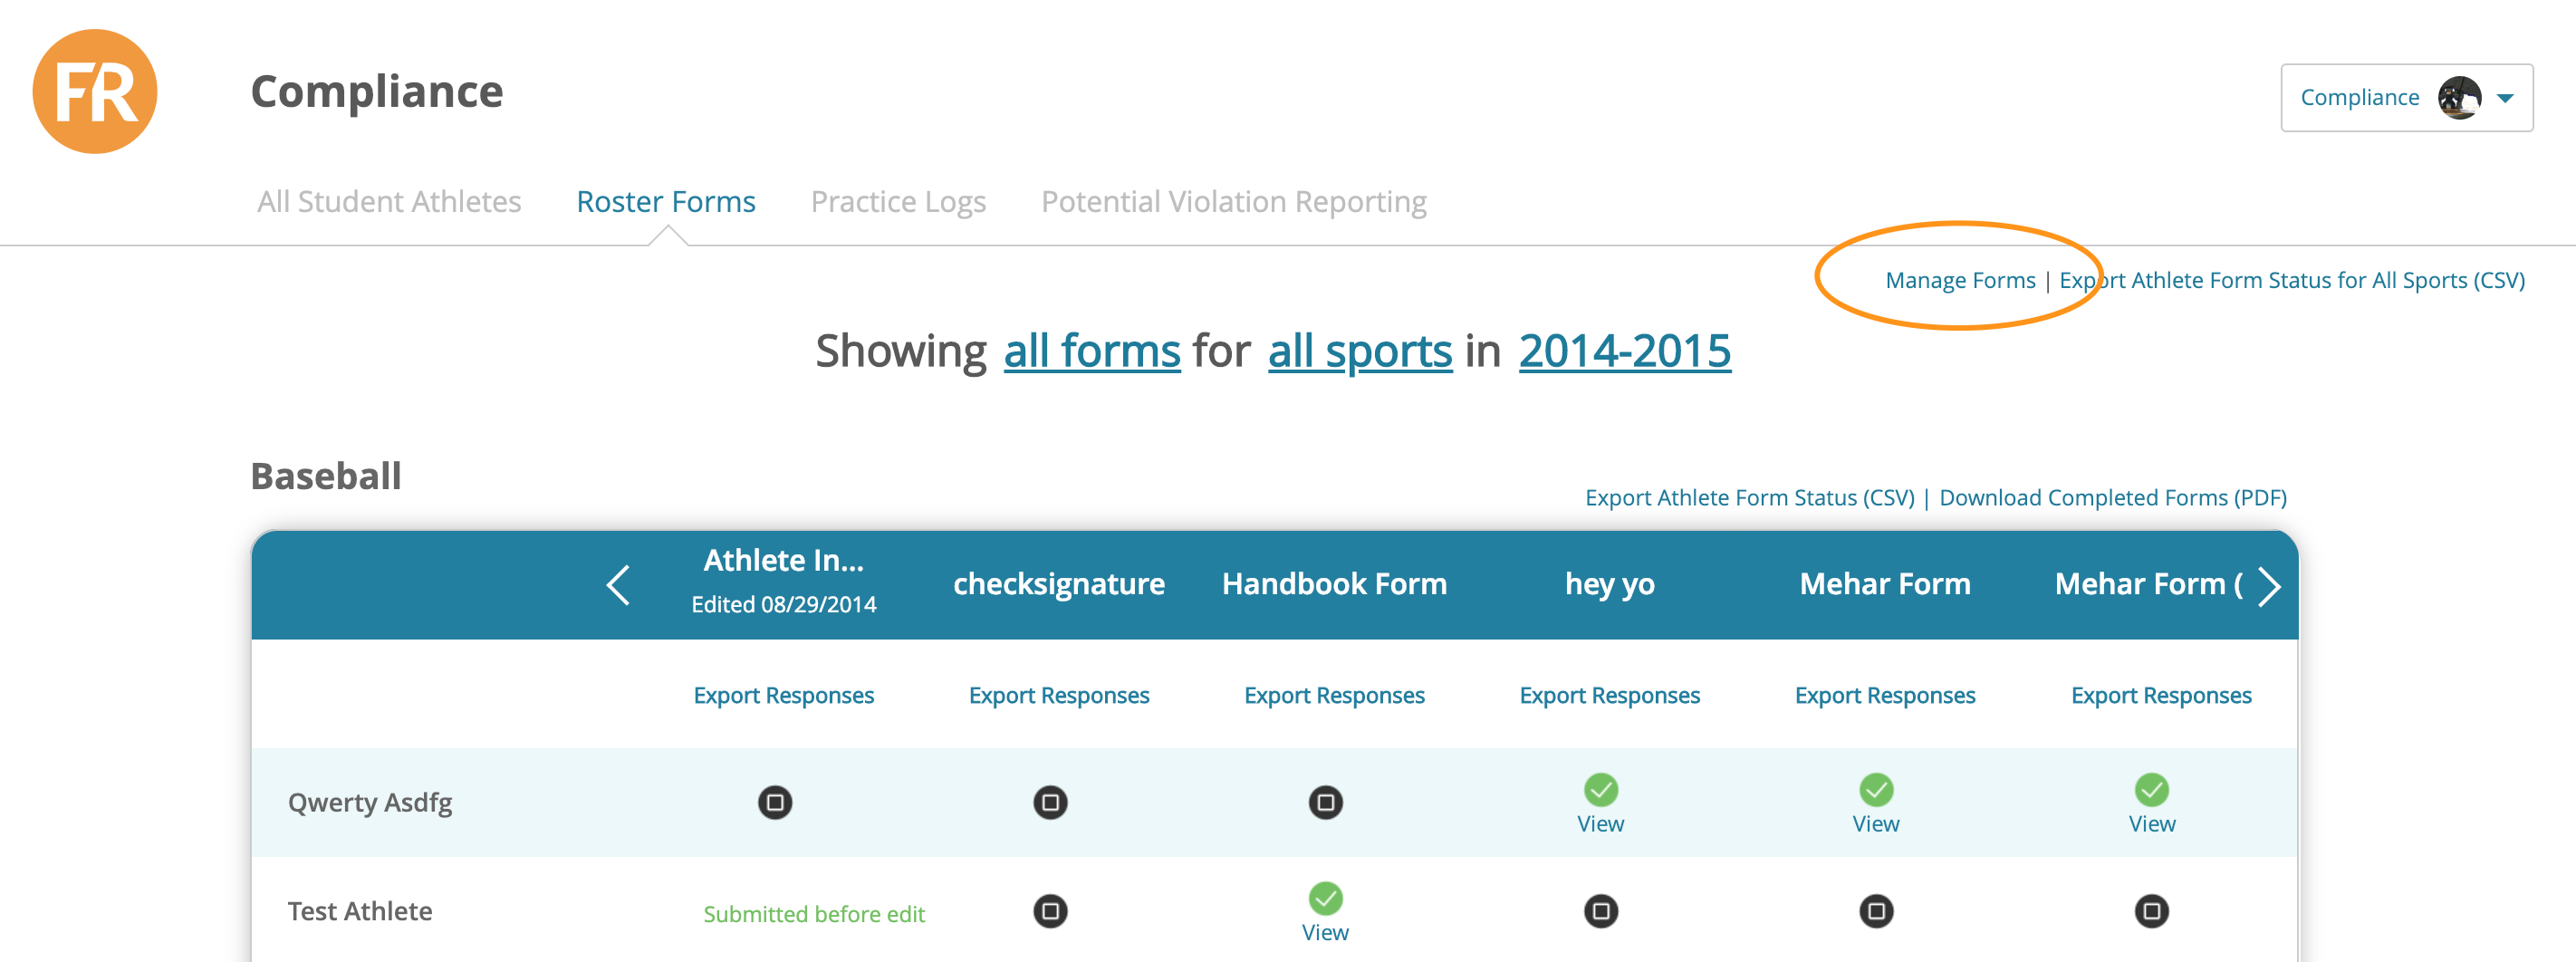Change the 'all forms' filter
The width and height of the screenshot is (2576, 962).
(x=1092, y=351)
